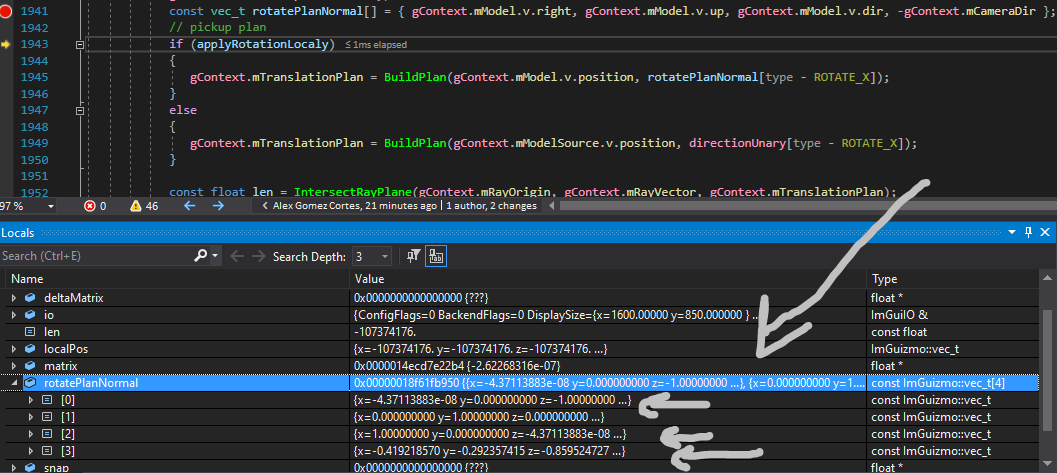Image resolution: width=1057 pixels, height=473 pixels.
Task: Click the red error count icon
Action: tap(90, 206)
